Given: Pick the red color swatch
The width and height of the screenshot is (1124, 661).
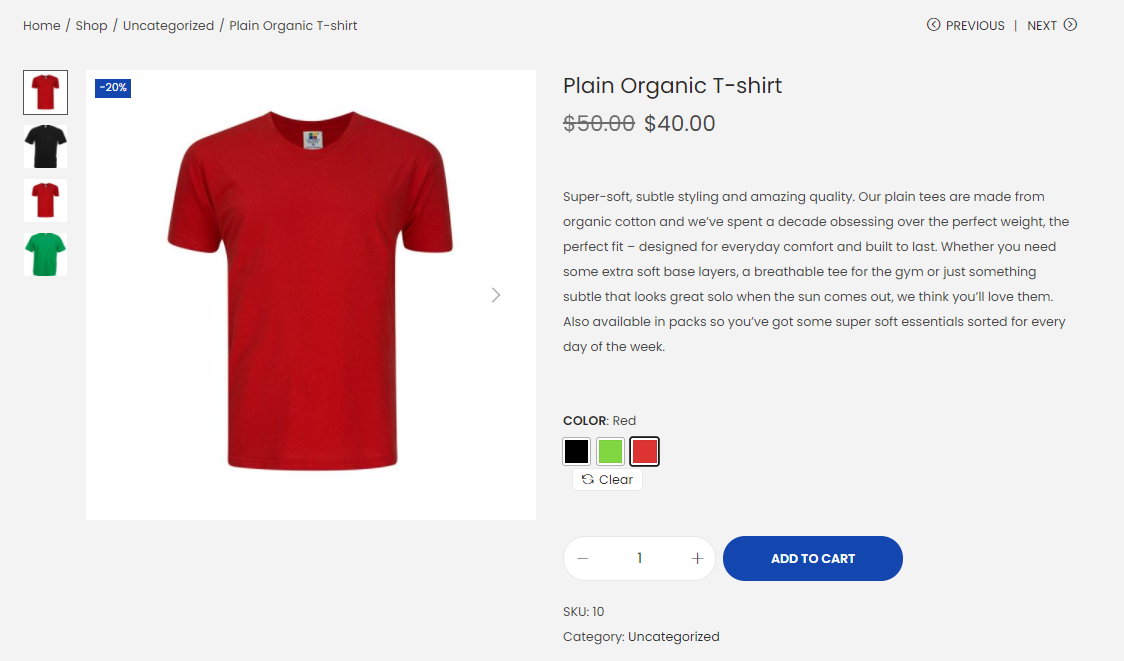Looking at the screenshot, I should click(644, 452).
